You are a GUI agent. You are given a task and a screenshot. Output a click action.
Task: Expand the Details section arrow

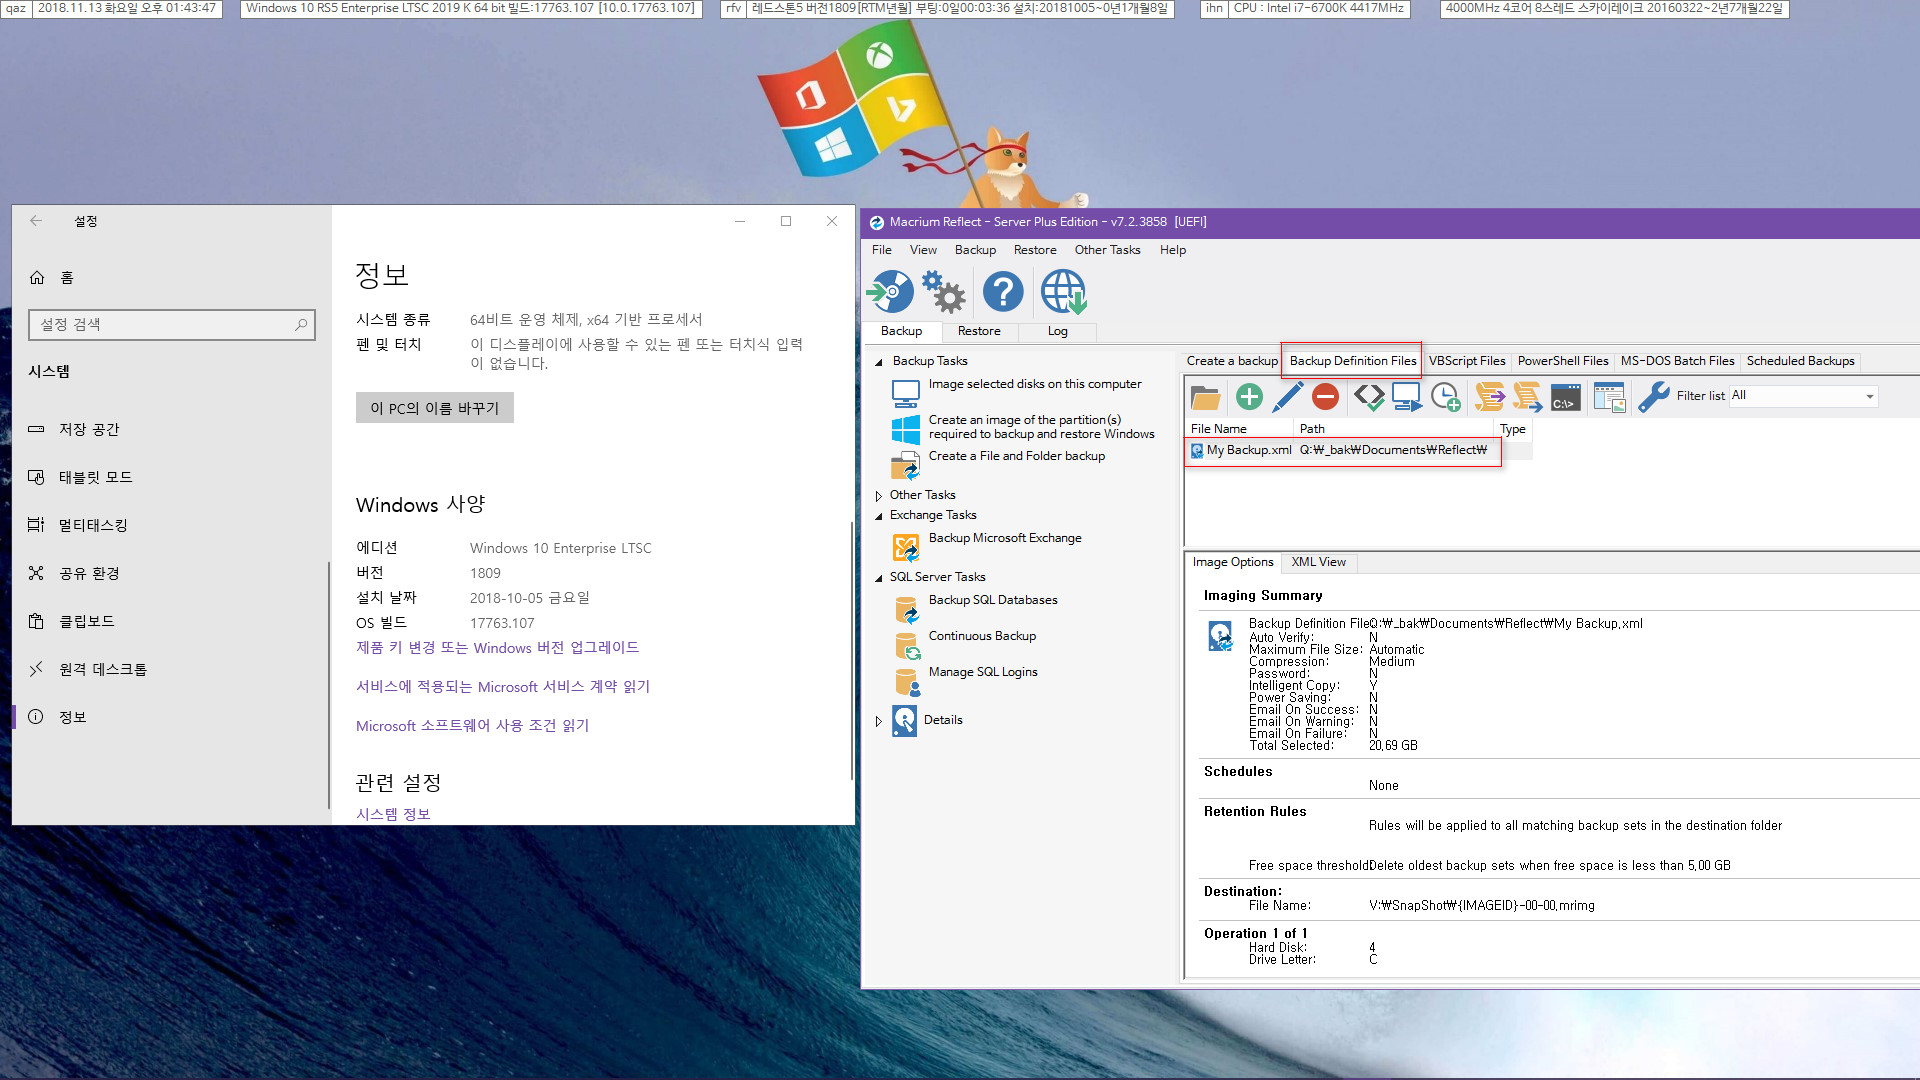(x=879, y=721)
